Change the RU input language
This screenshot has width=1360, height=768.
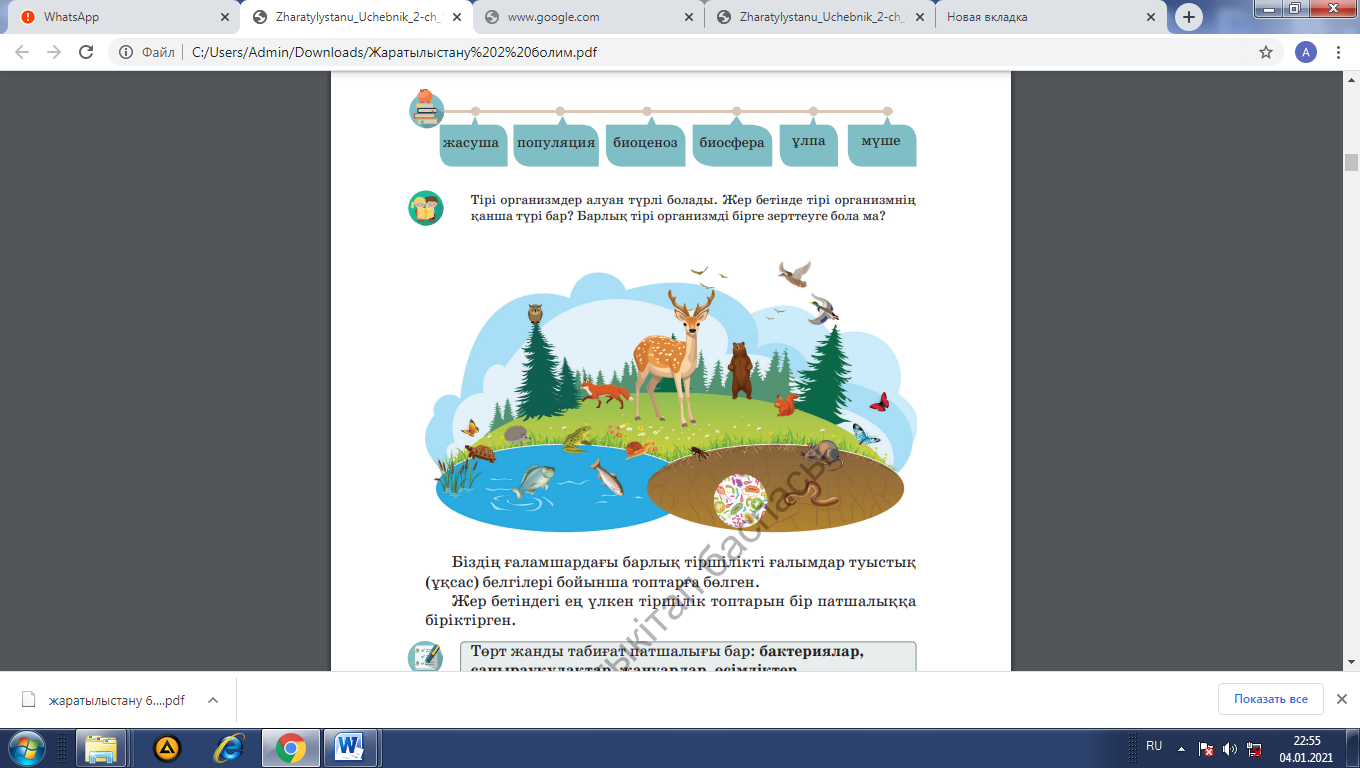pyautogui.click(x=1154, y=746)
